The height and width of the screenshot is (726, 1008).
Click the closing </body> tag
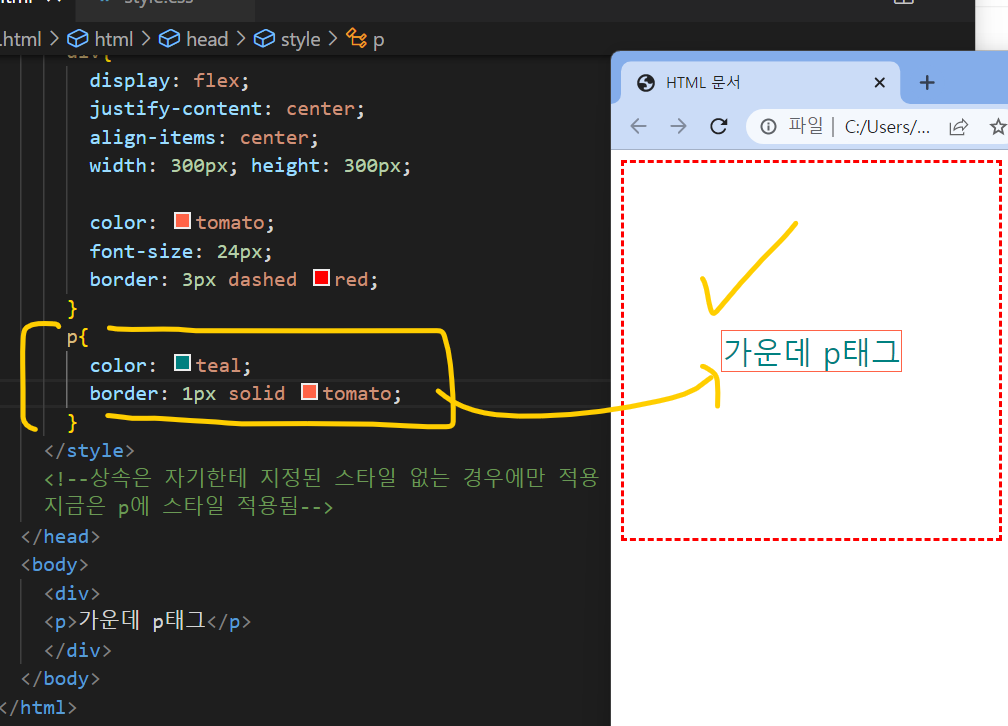coord(60,678)
